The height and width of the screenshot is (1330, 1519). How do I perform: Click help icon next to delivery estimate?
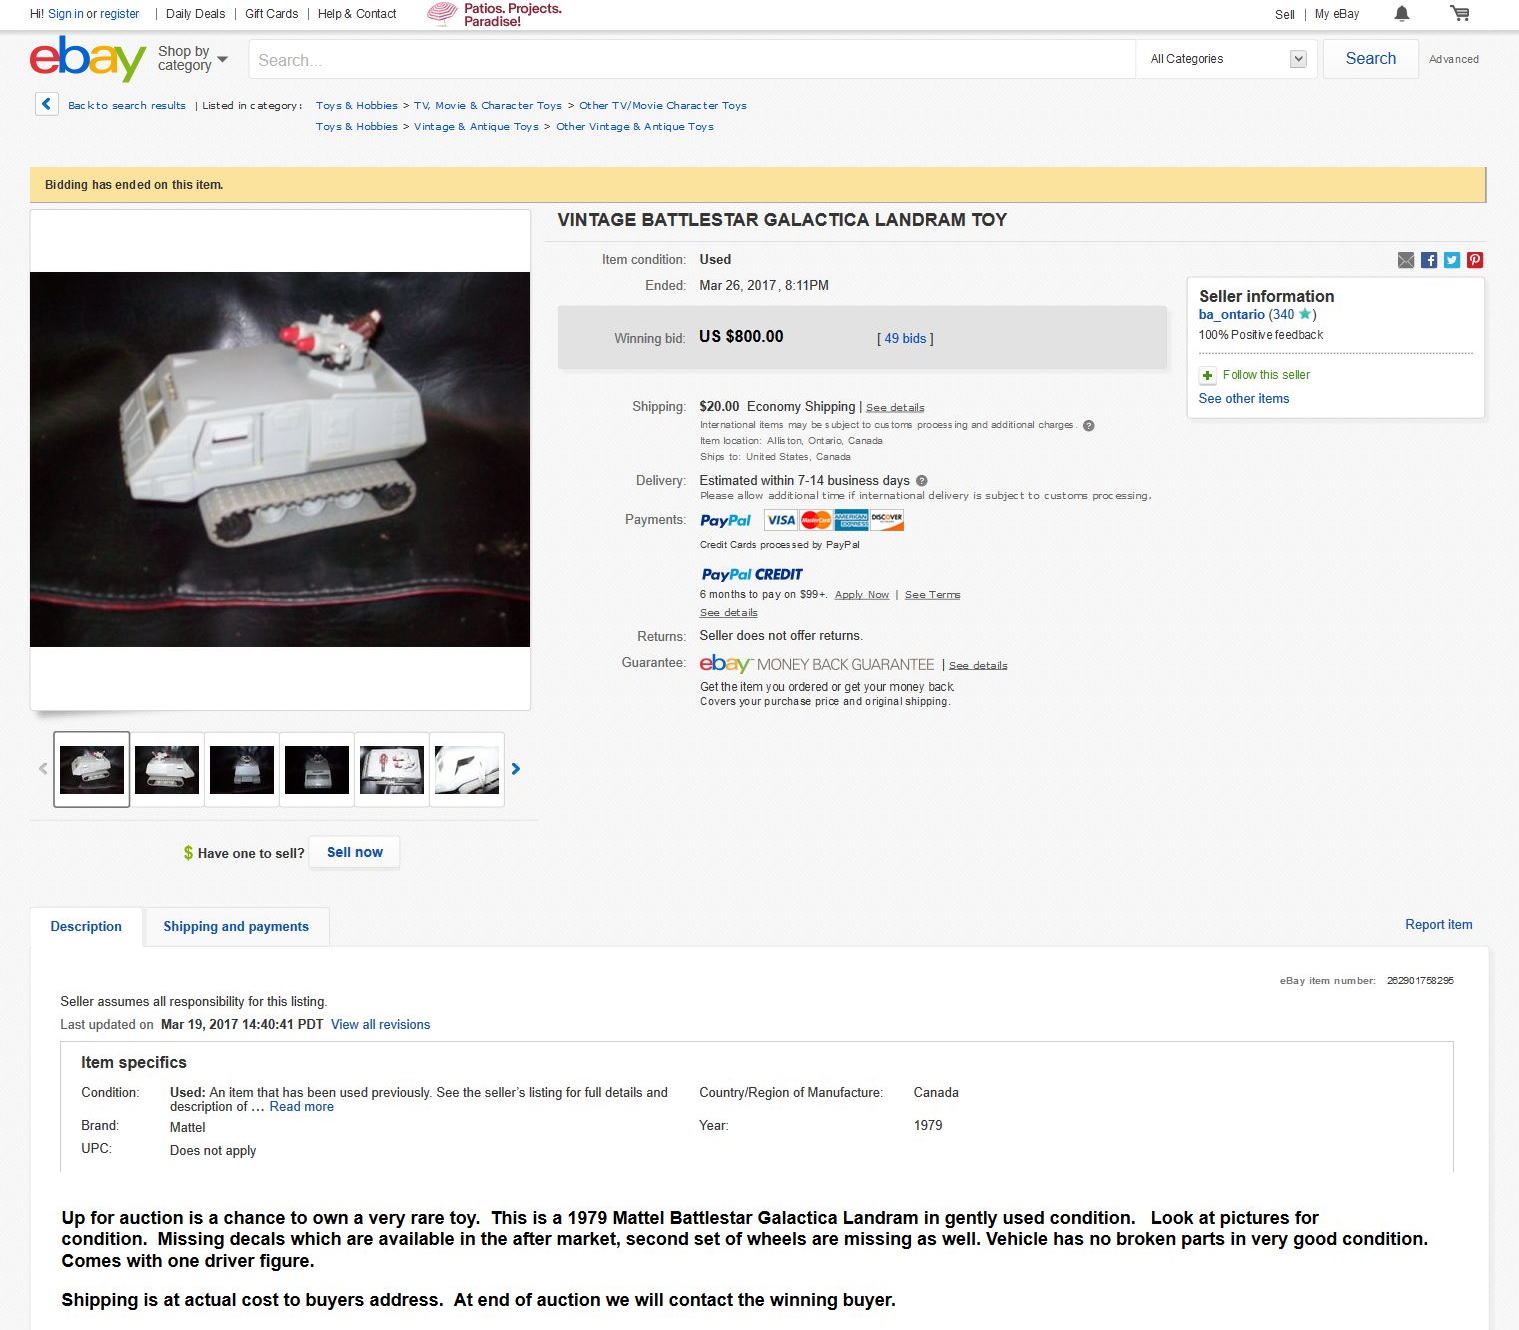[922, 481]
